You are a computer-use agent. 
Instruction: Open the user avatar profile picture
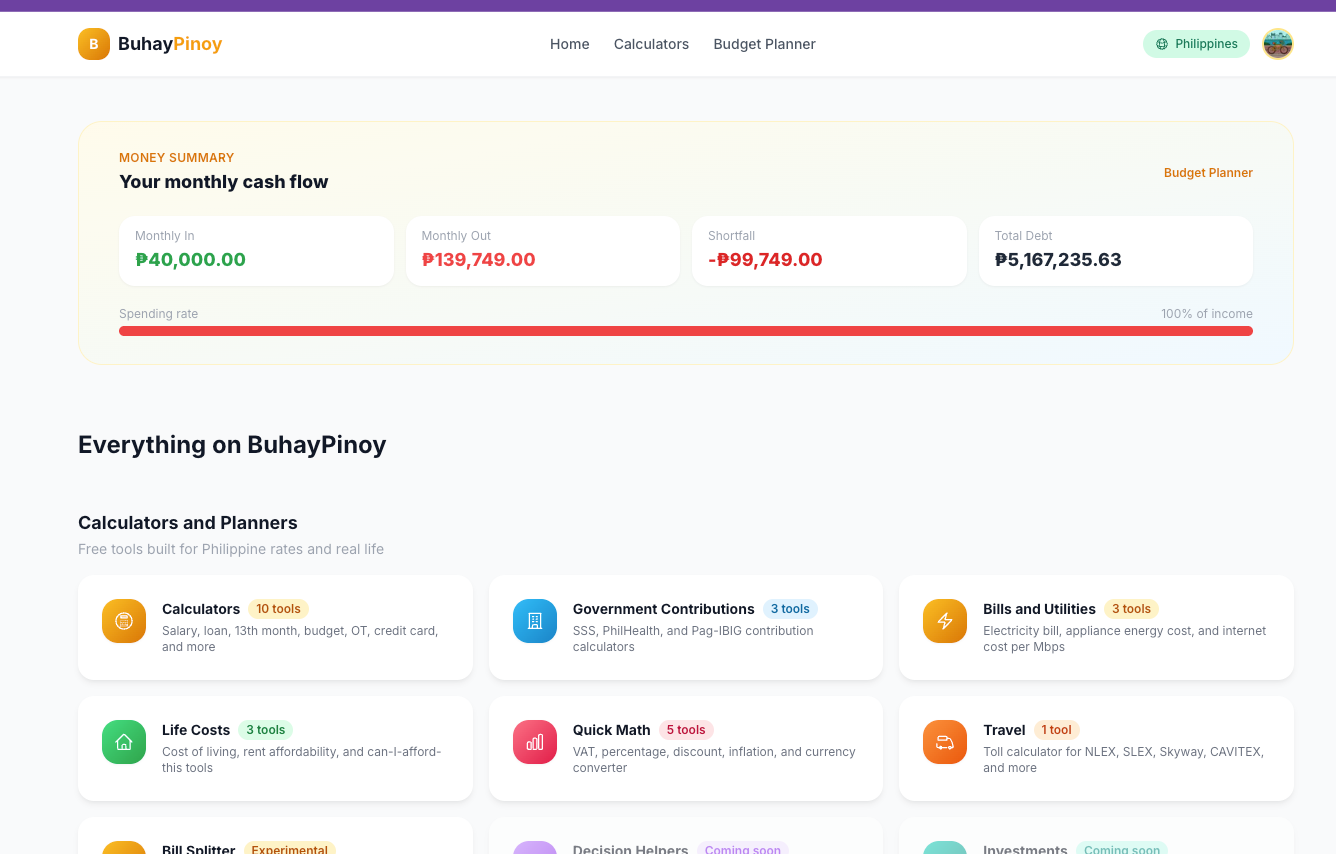pyautogui.click(x=1278, y=44)
